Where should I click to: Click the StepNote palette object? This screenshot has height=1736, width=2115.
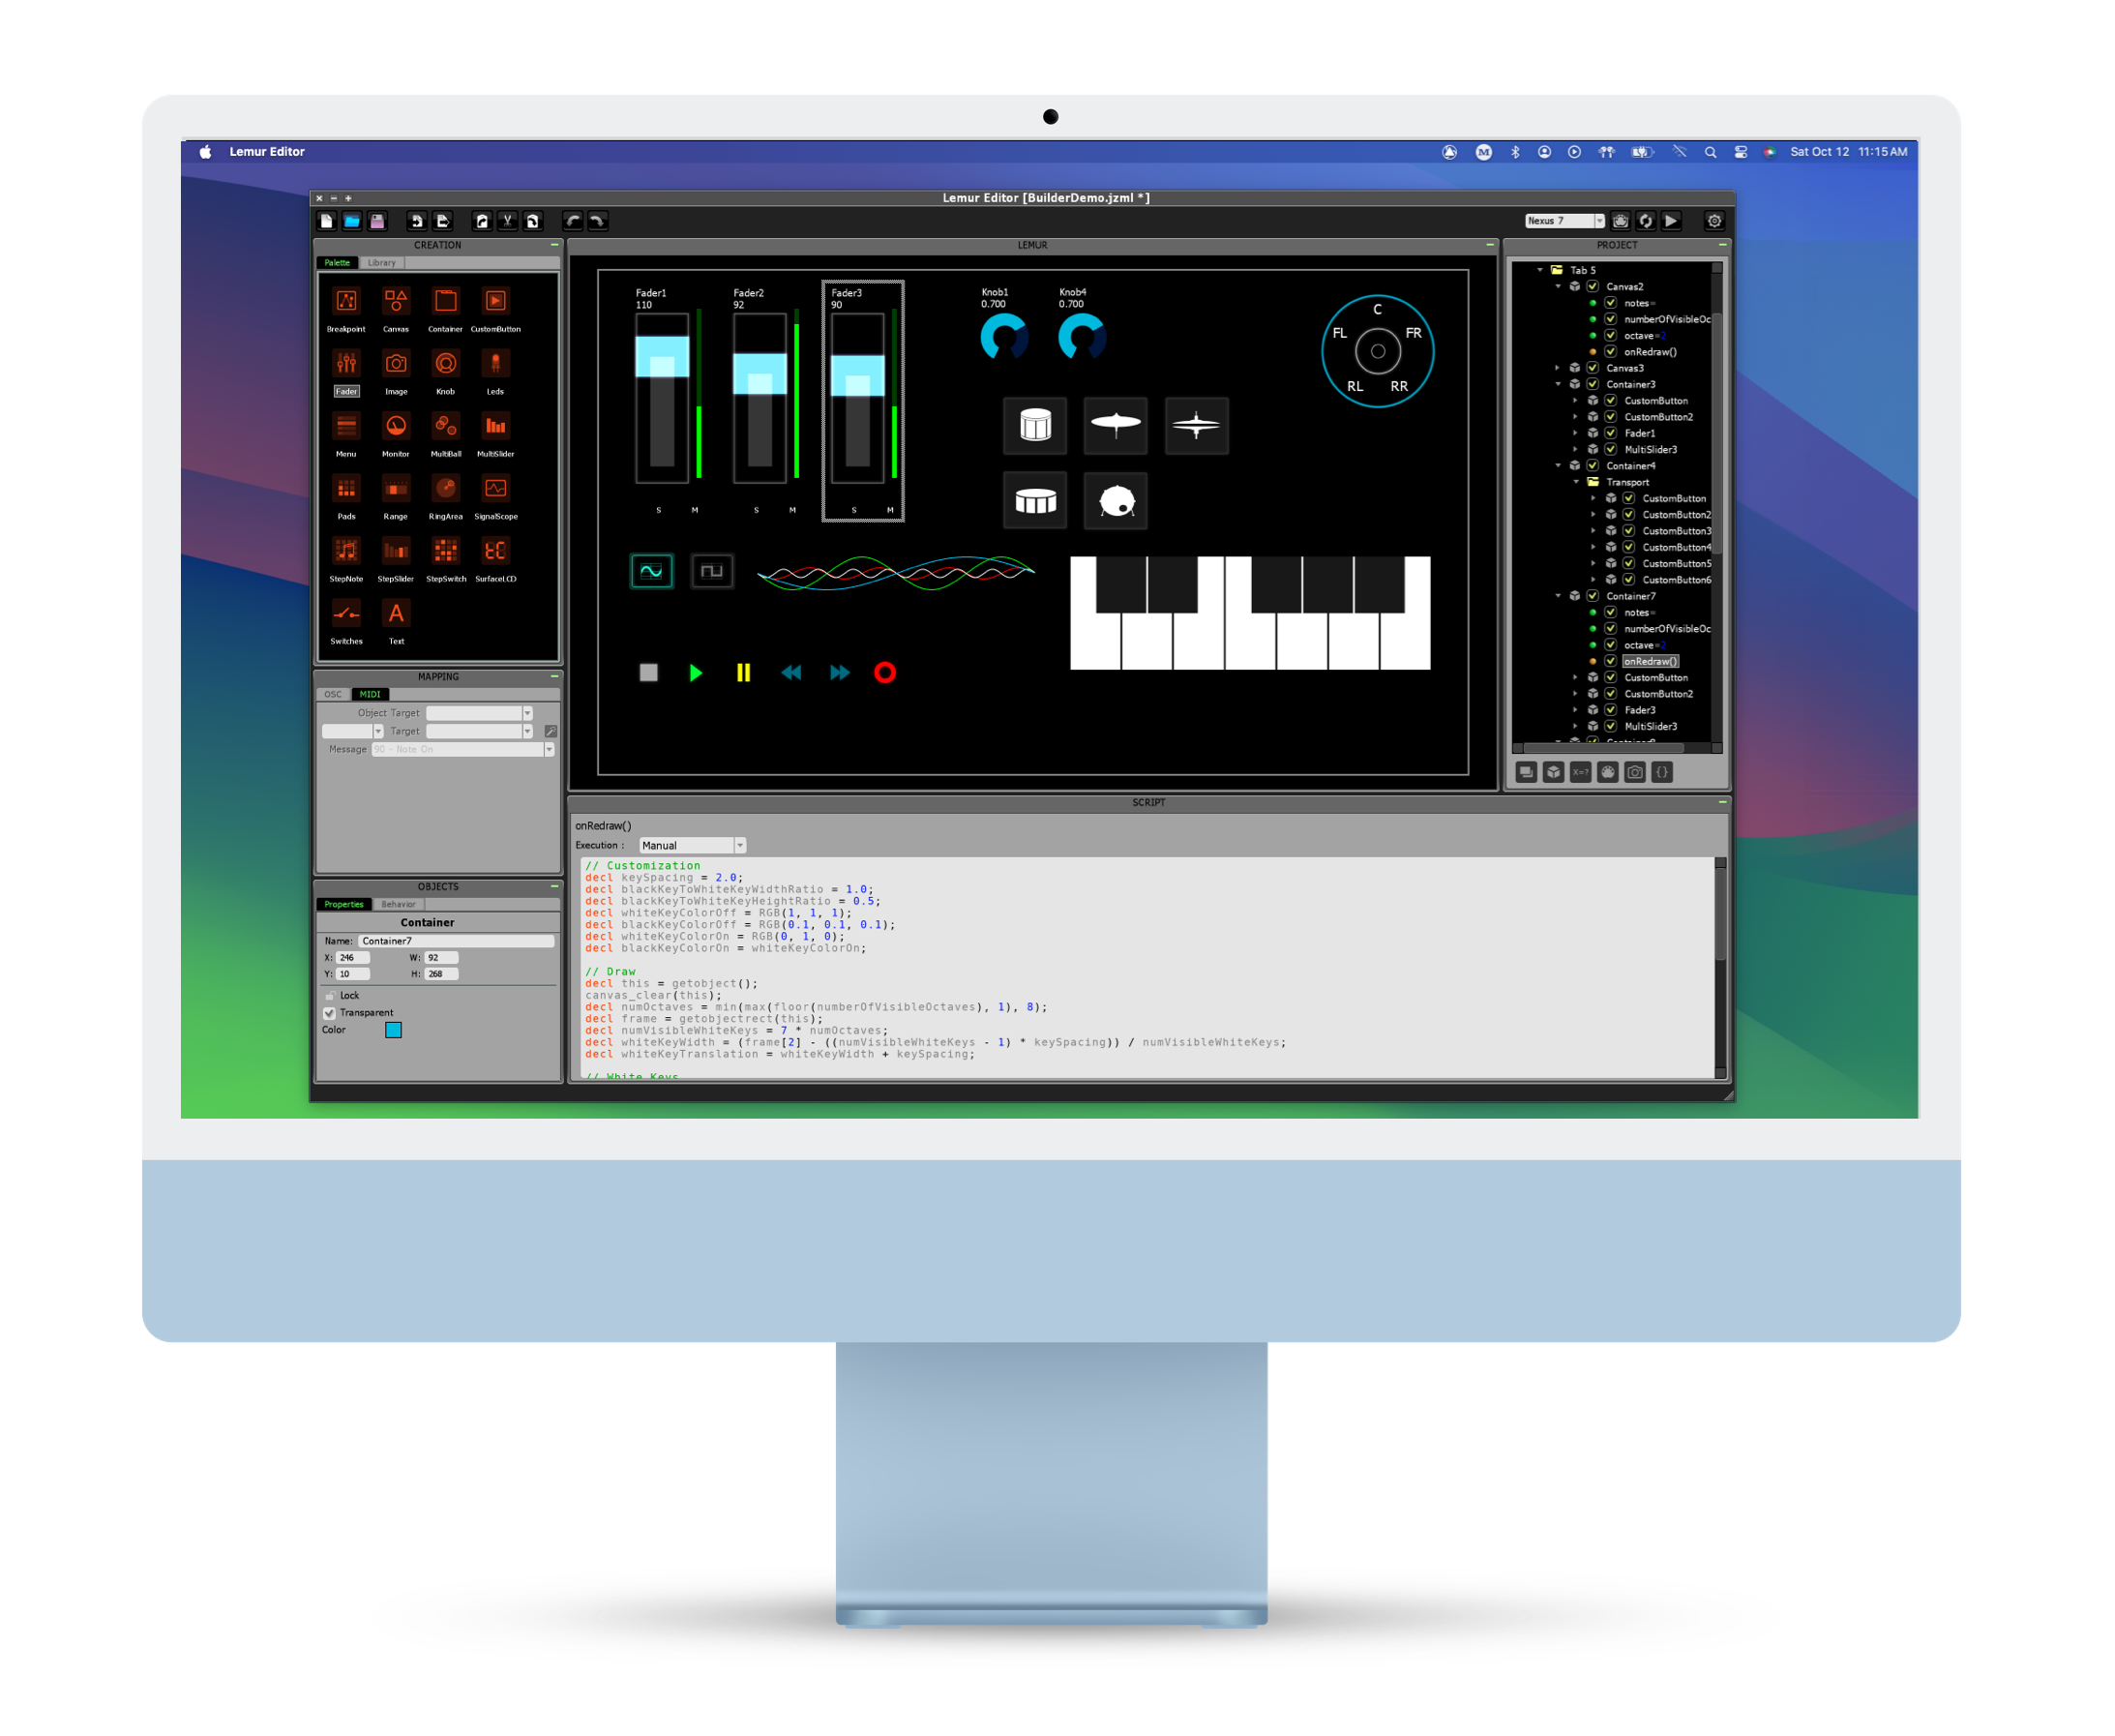click(346, 552)
